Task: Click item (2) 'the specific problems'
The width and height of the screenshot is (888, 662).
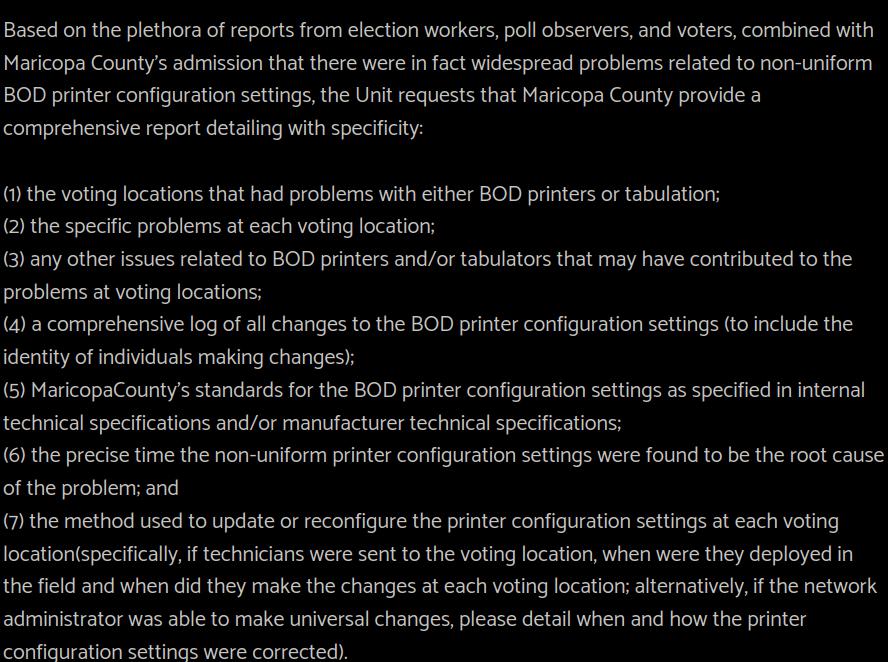Action: [x=219, y=226]
